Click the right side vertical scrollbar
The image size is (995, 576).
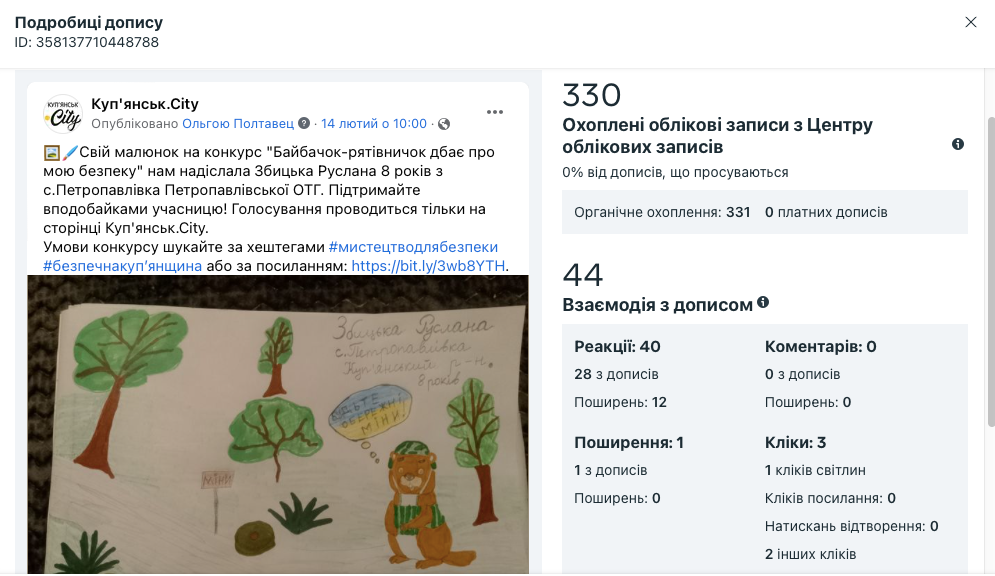[991, 272]
